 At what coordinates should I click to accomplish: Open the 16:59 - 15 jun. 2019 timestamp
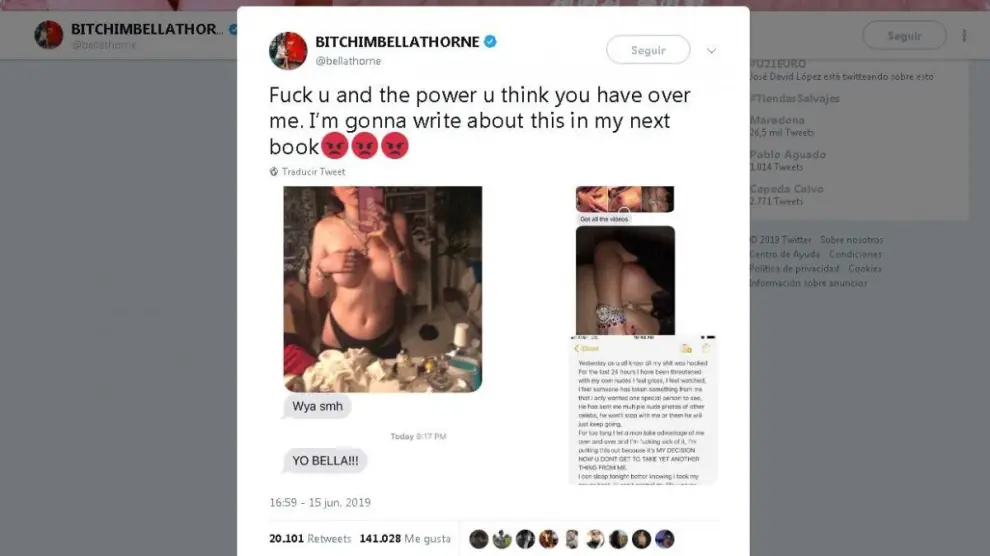[319, 503]
